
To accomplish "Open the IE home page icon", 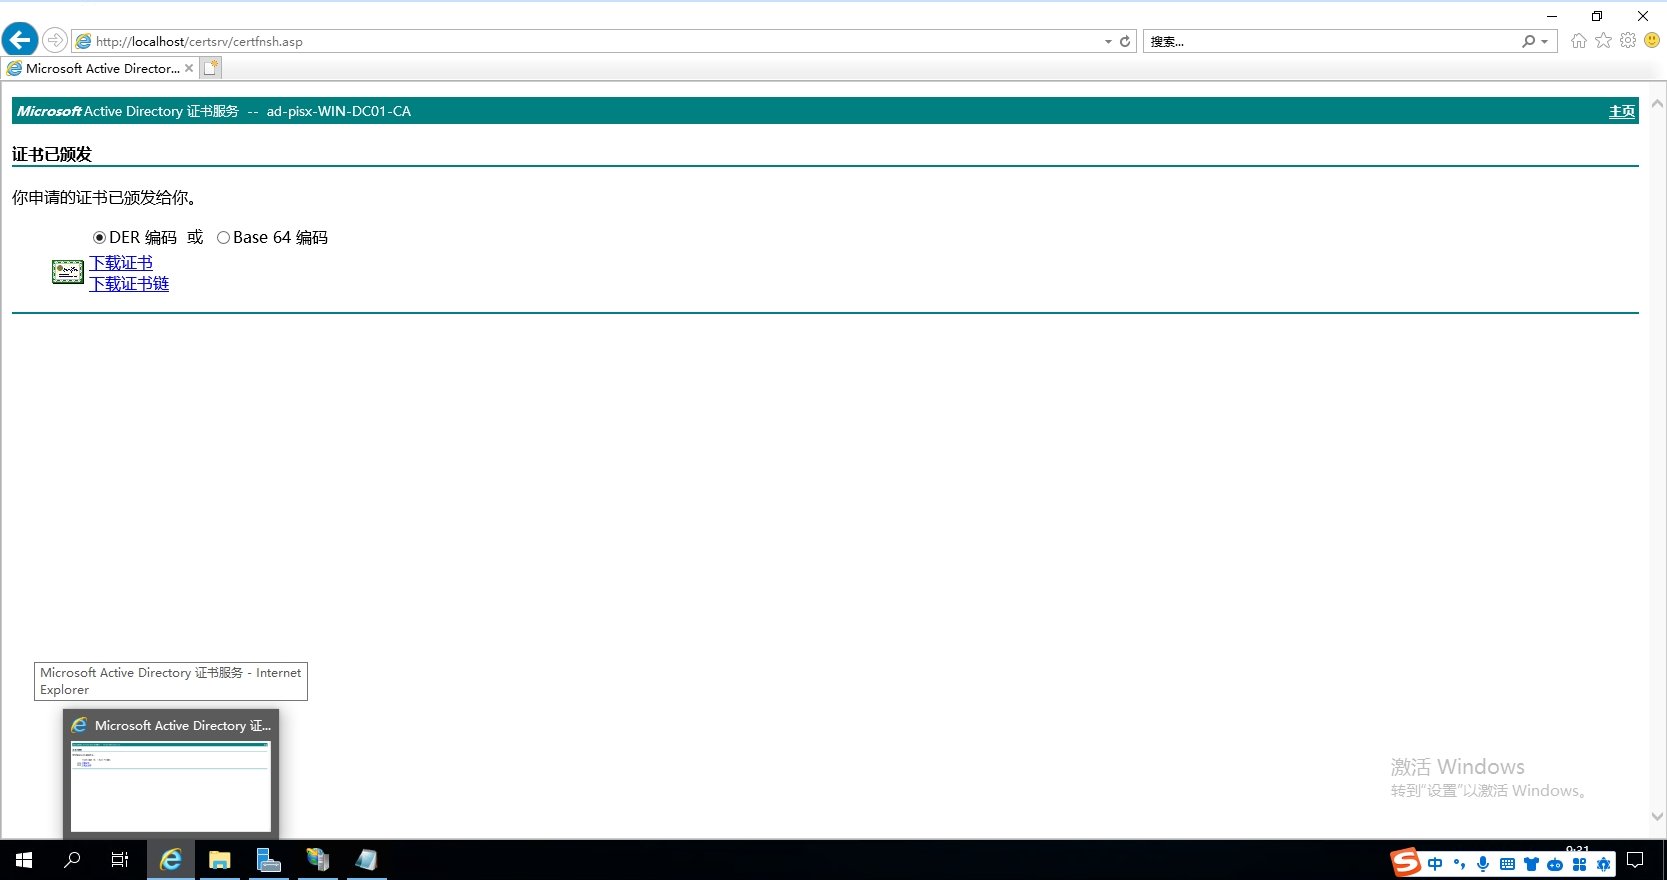I will point(1578,40).
